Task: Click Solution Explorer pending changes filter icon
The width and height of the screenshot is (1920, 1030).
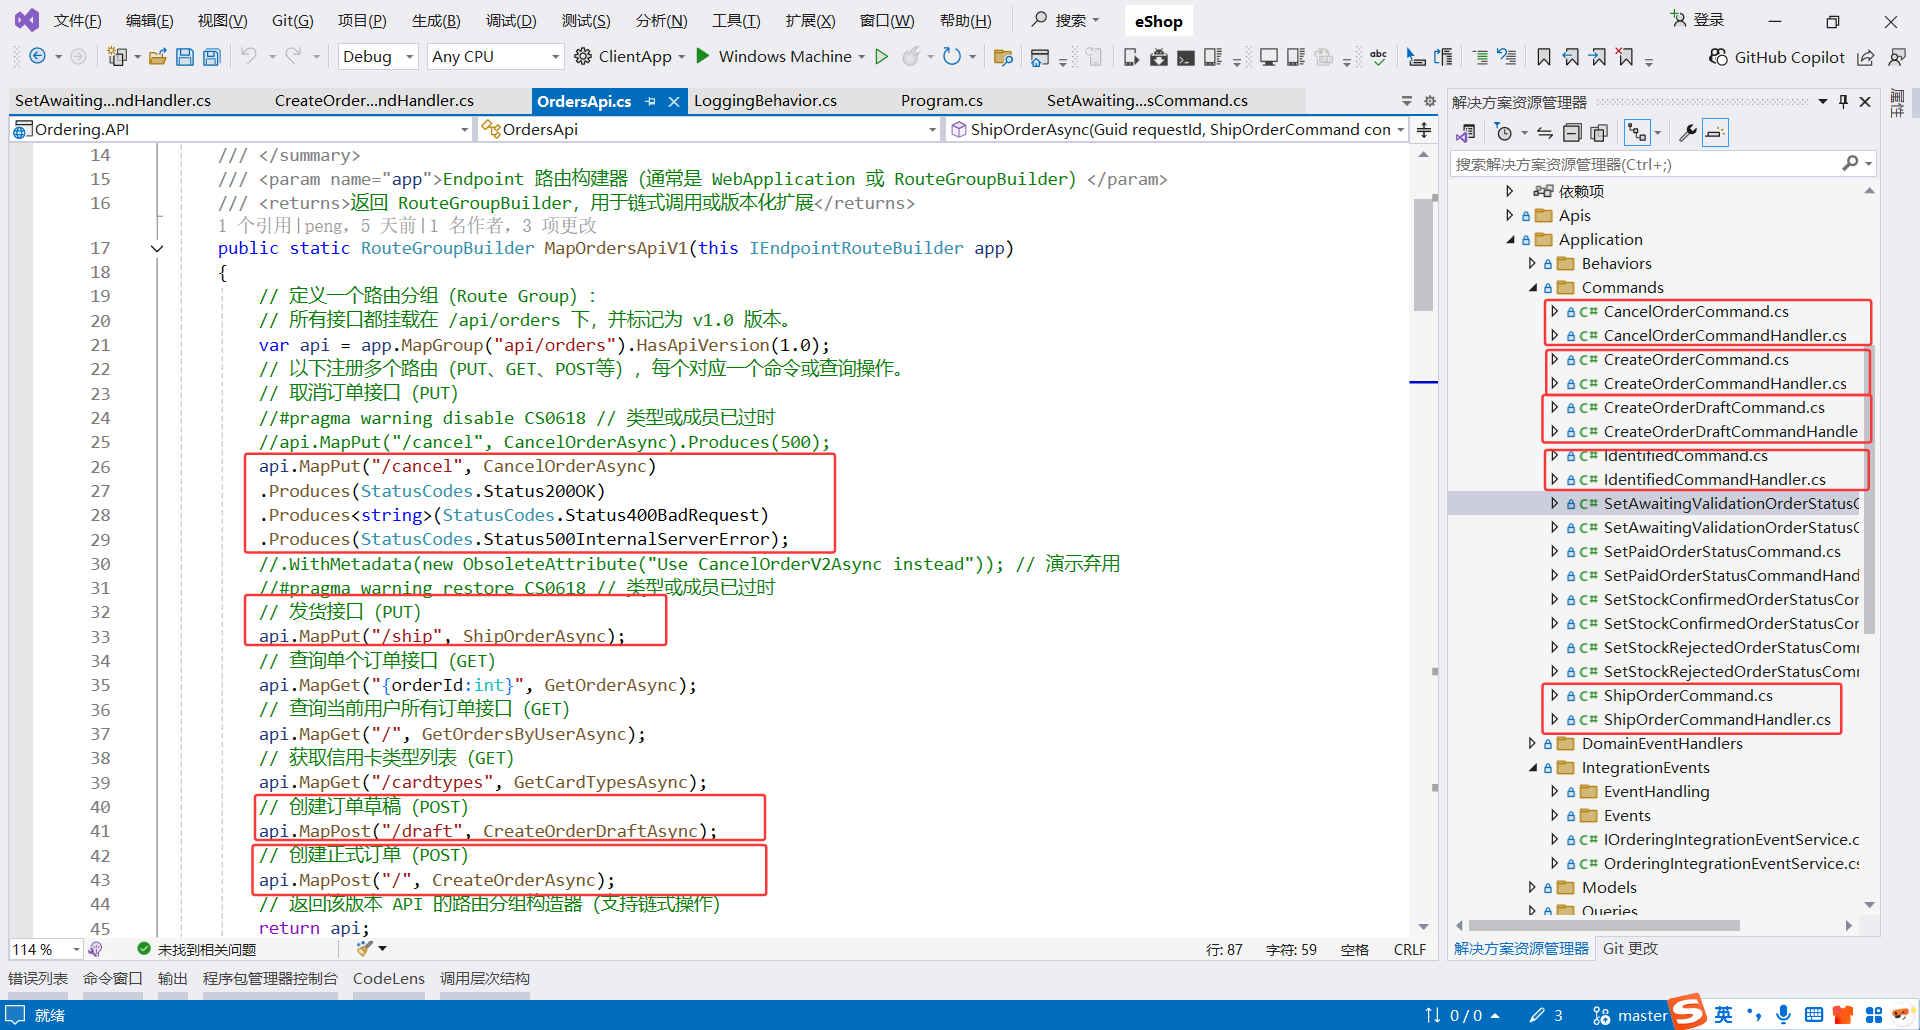Action: tap(1503, 132)
